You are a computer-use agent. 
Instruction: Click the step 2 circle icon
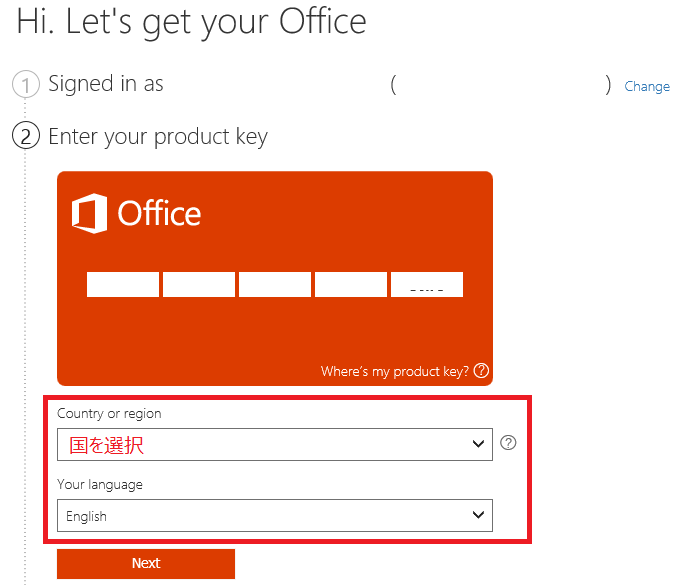pos(25,136)
